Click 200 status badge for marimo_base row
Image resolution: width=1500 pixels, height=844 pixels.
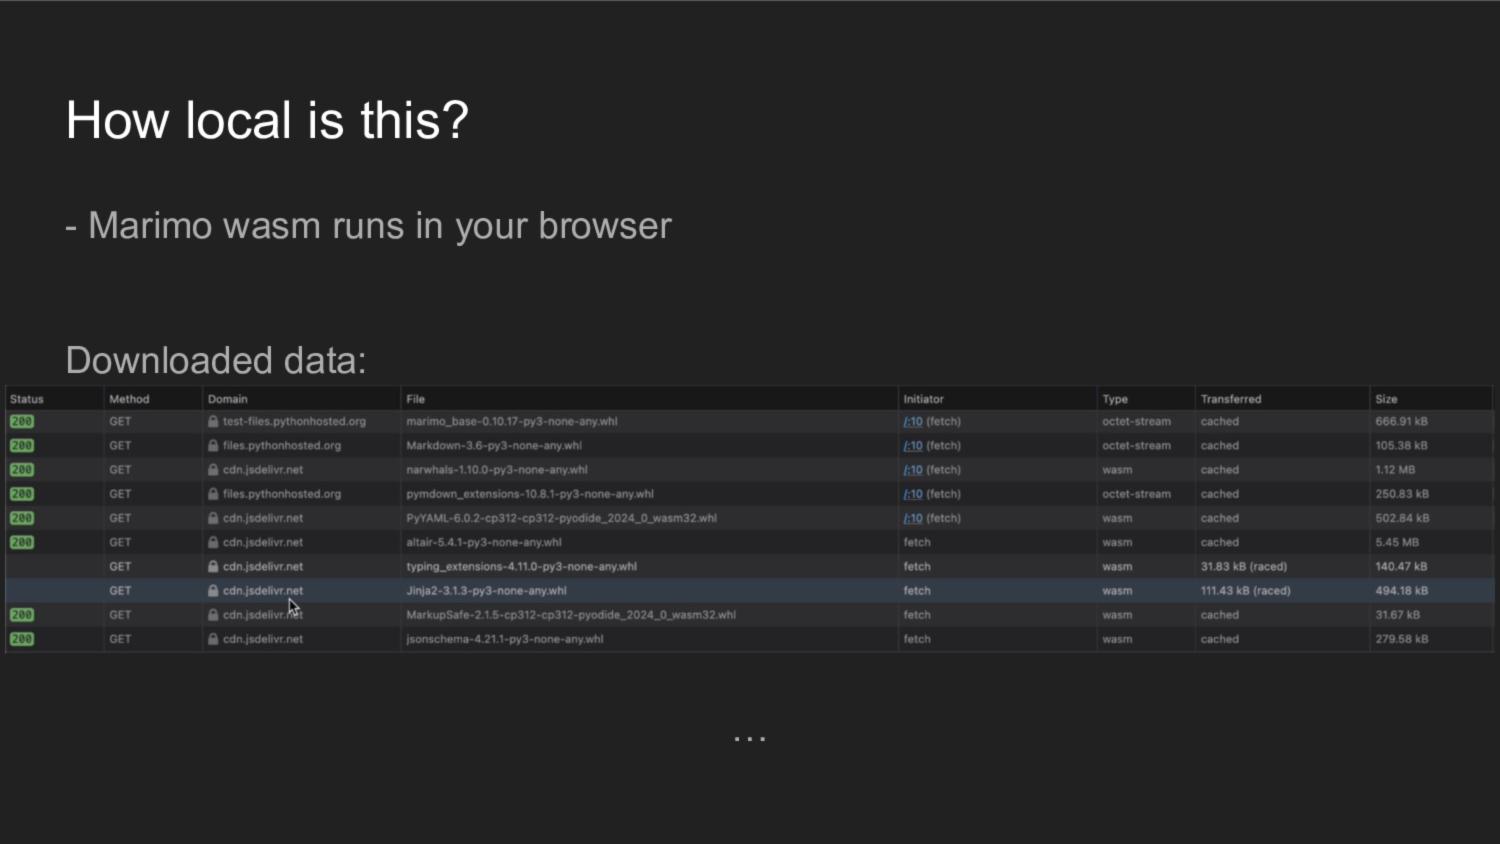point(22,422)
